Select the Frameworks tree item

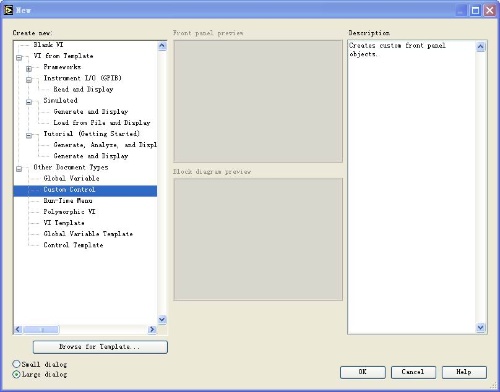[62, 67]
